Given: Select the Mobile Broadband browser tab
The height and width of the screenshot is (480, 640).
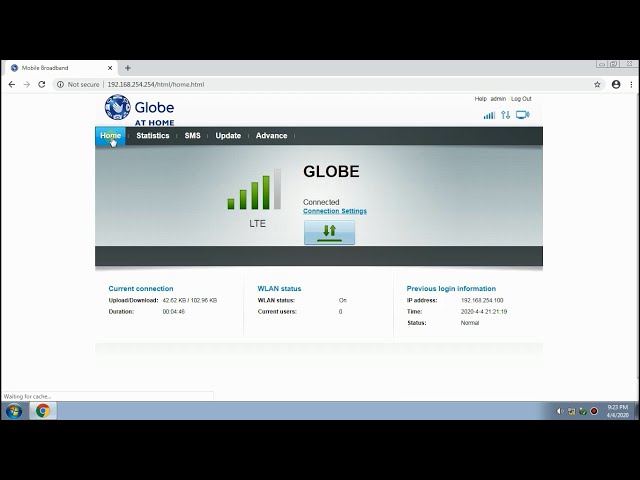Looking at the screenshot, I should (x=61, y=68).
